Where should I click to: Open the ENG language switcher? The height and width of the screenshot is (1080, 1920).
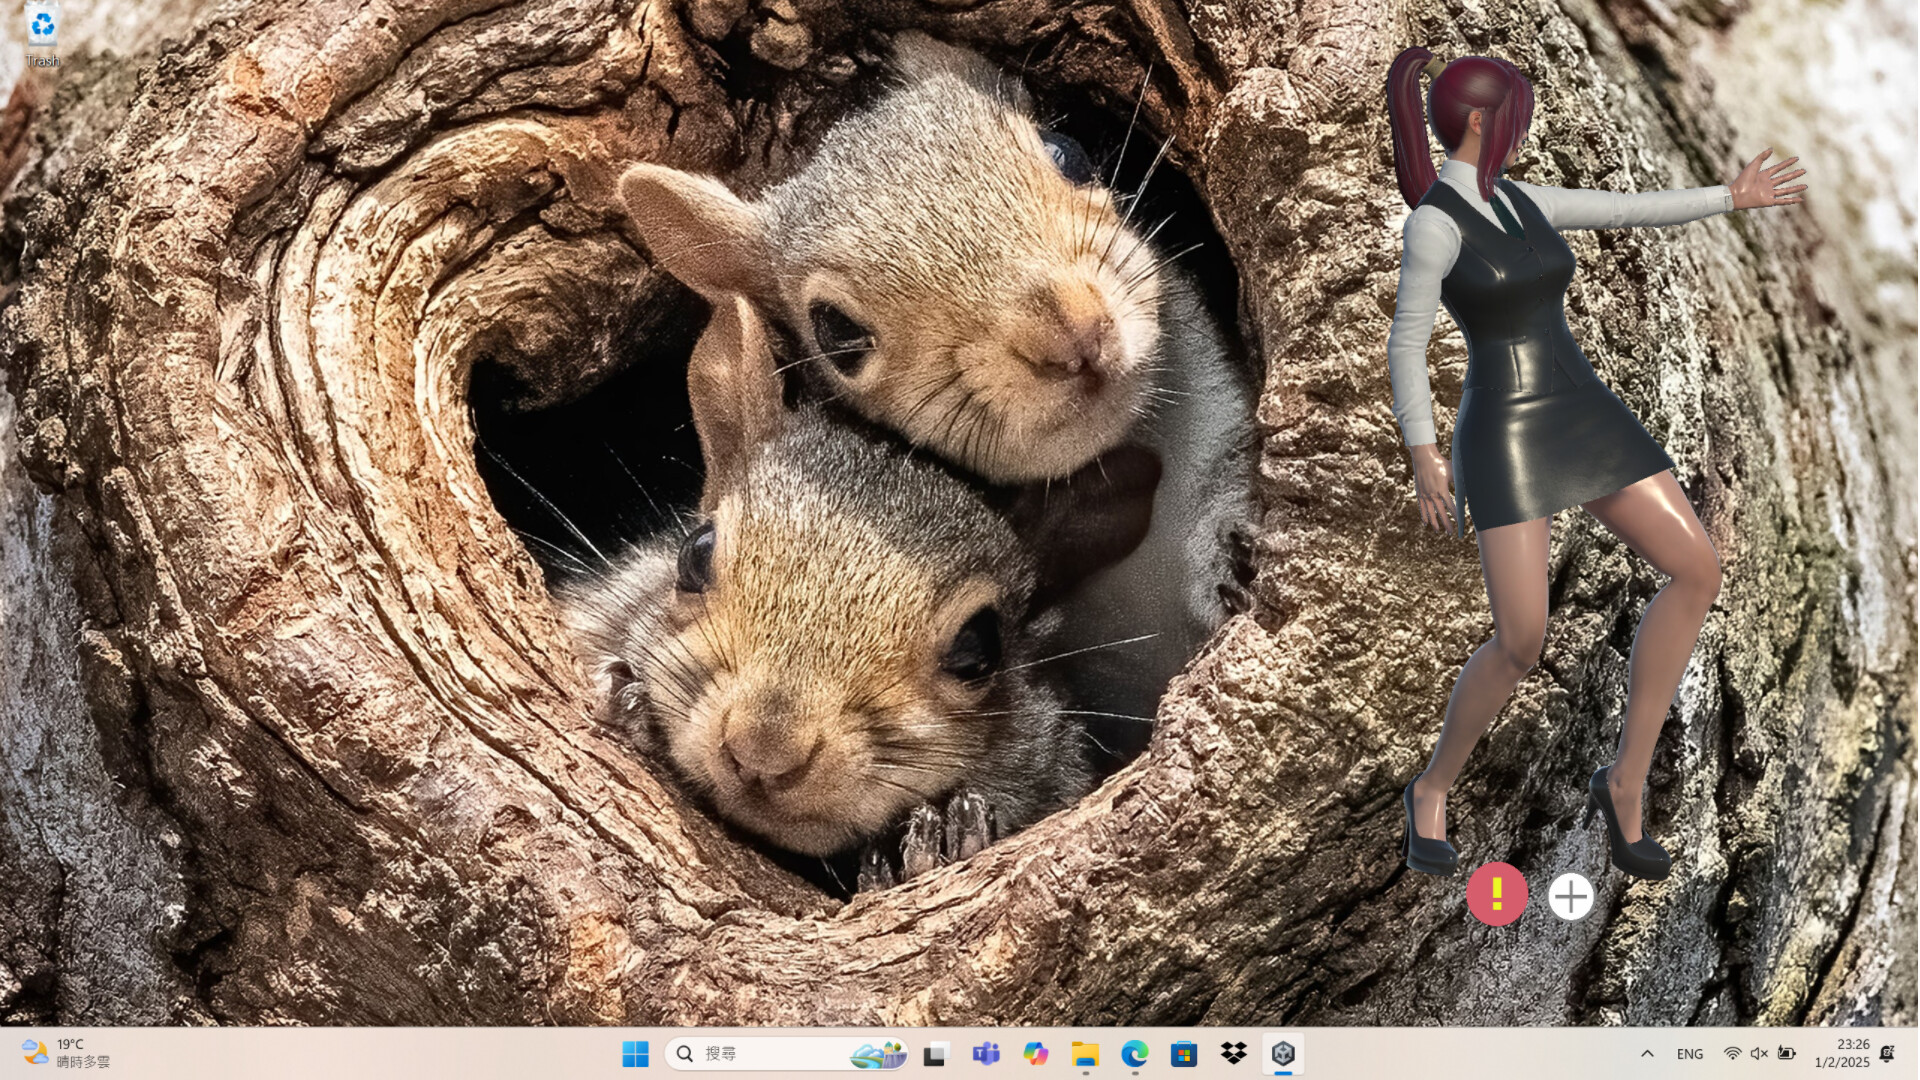click(1690, 1054)
